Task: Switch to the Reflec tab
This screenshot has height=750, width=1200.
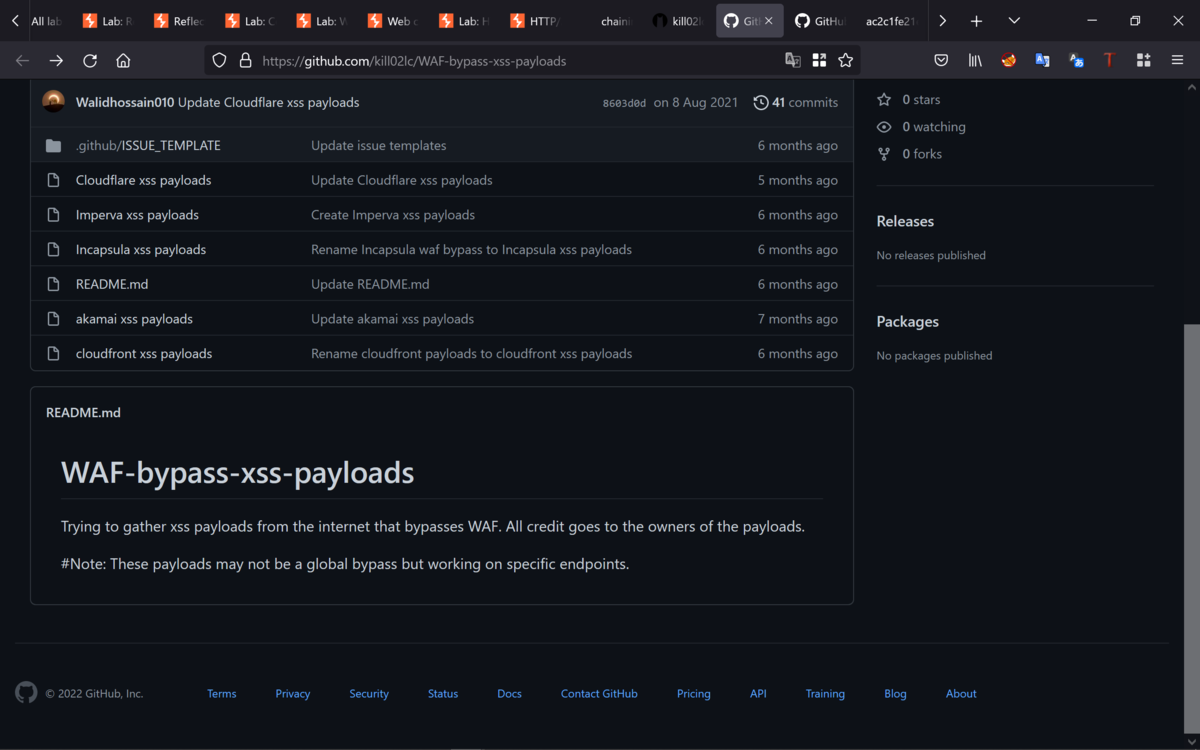Action: (x=180, y=21)
